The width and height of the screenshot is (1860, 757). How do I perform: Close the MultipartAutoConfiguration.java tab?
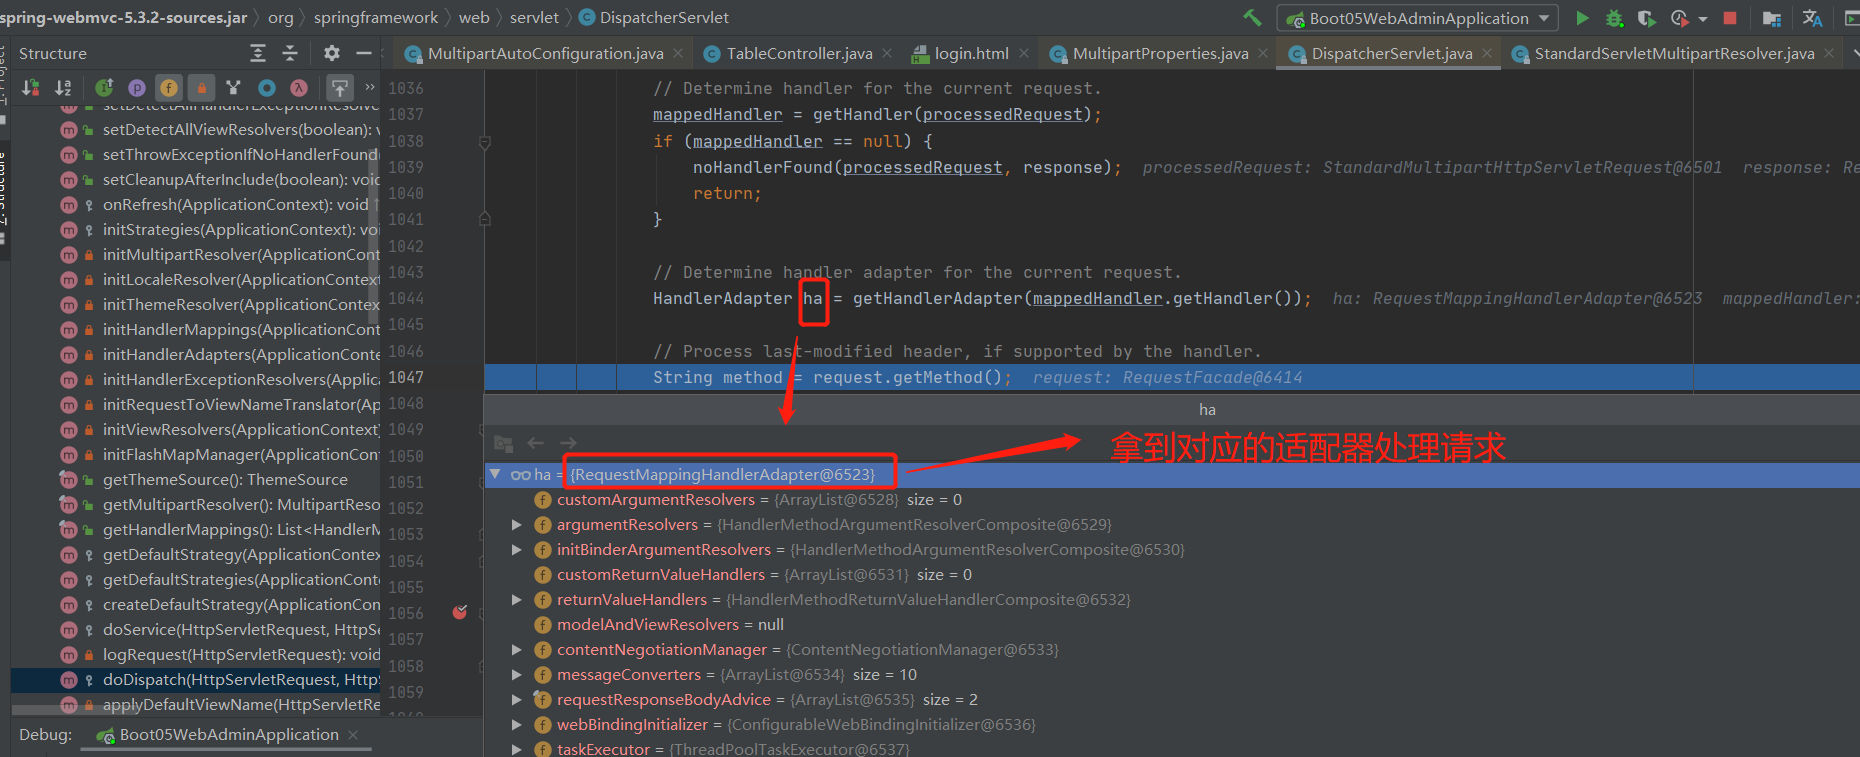pos(678,53)
